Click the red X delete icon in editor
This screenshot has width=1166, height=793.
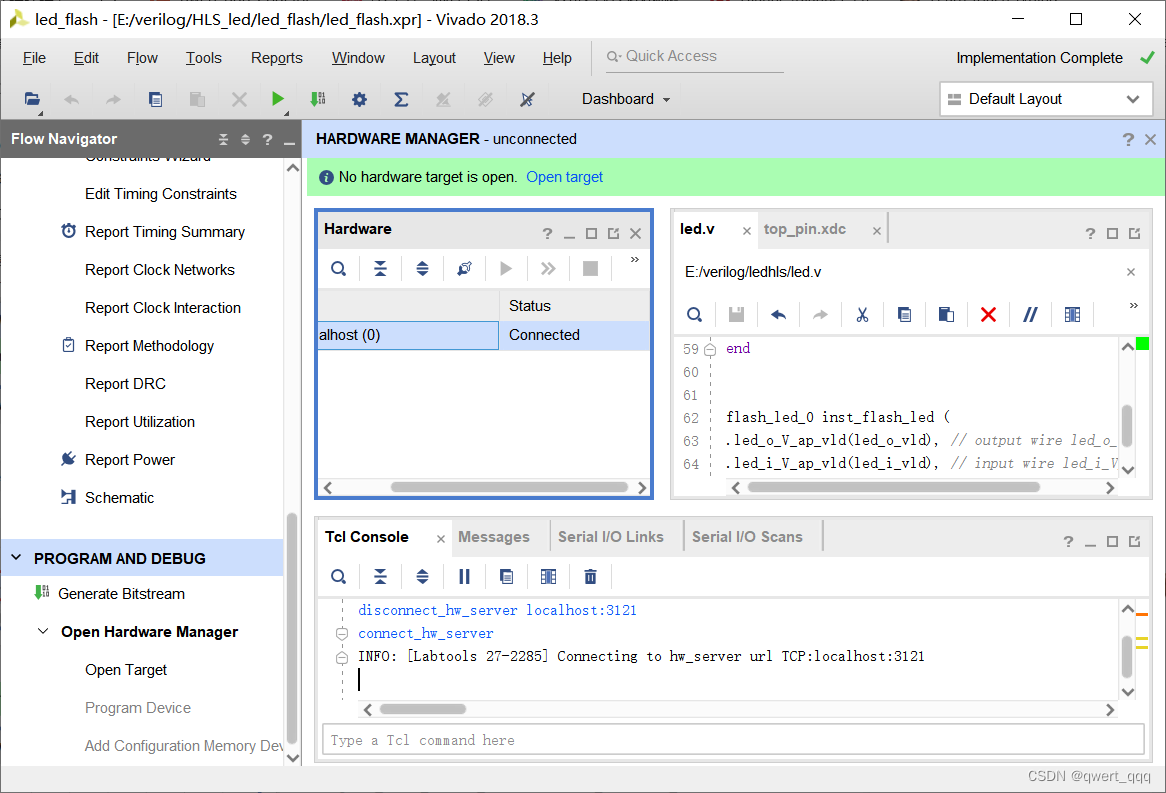tap(988, 315)
